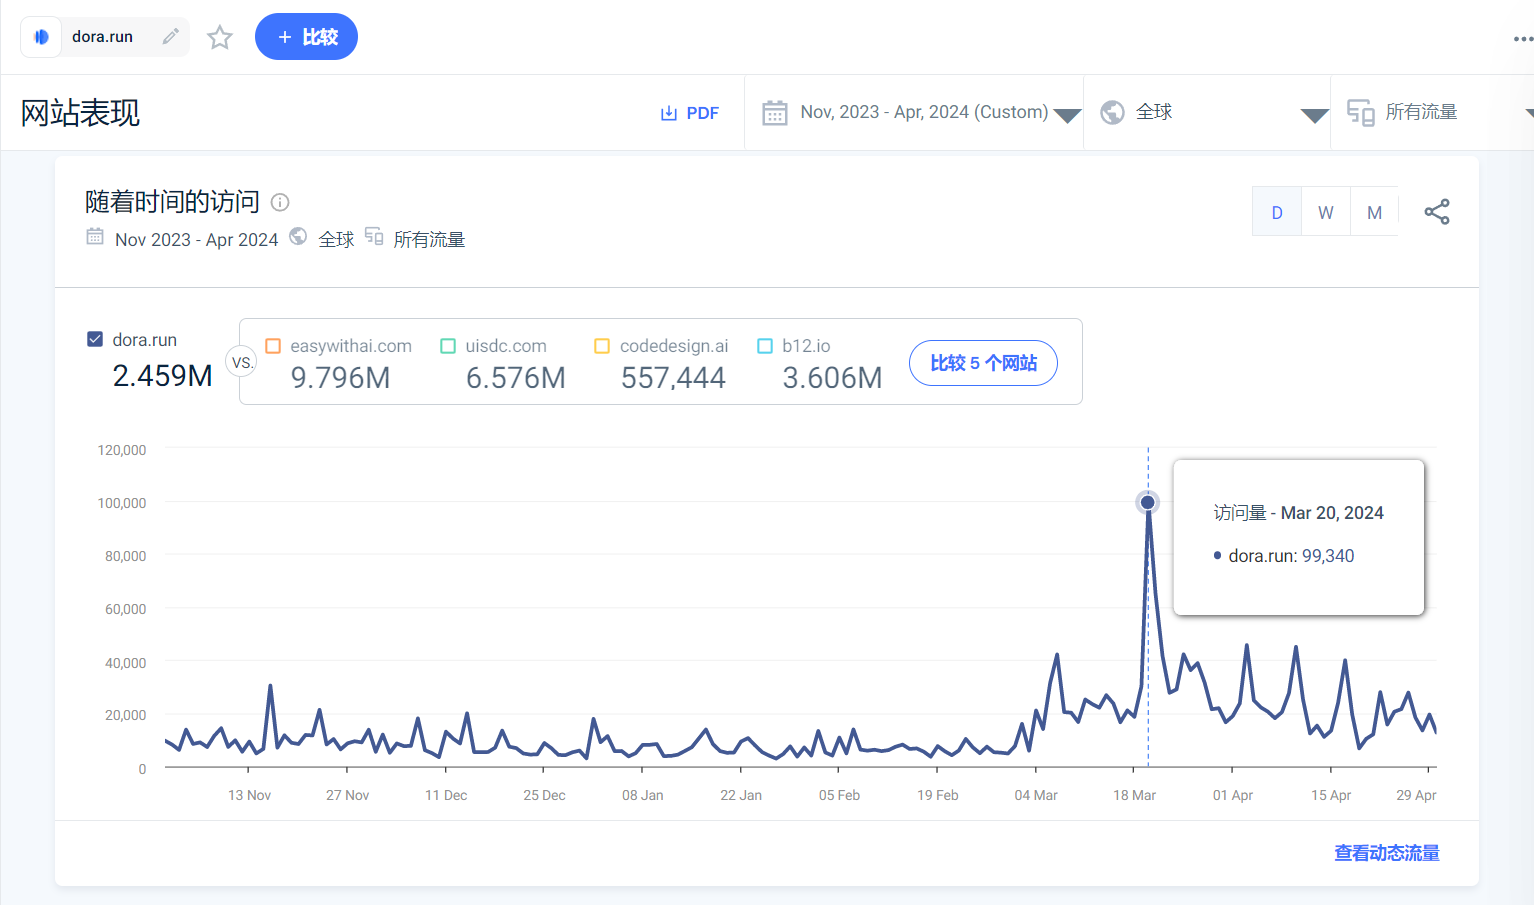
Task: Click the 29 Apr axis label
Action: point(1416,795)
